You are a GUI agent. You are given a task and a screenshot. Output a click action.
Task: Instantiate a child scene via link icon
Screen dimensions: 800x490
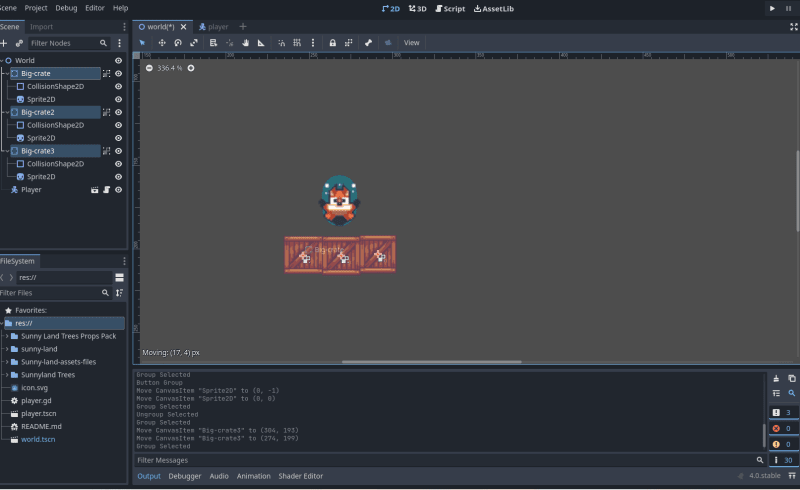coord(19,43)
